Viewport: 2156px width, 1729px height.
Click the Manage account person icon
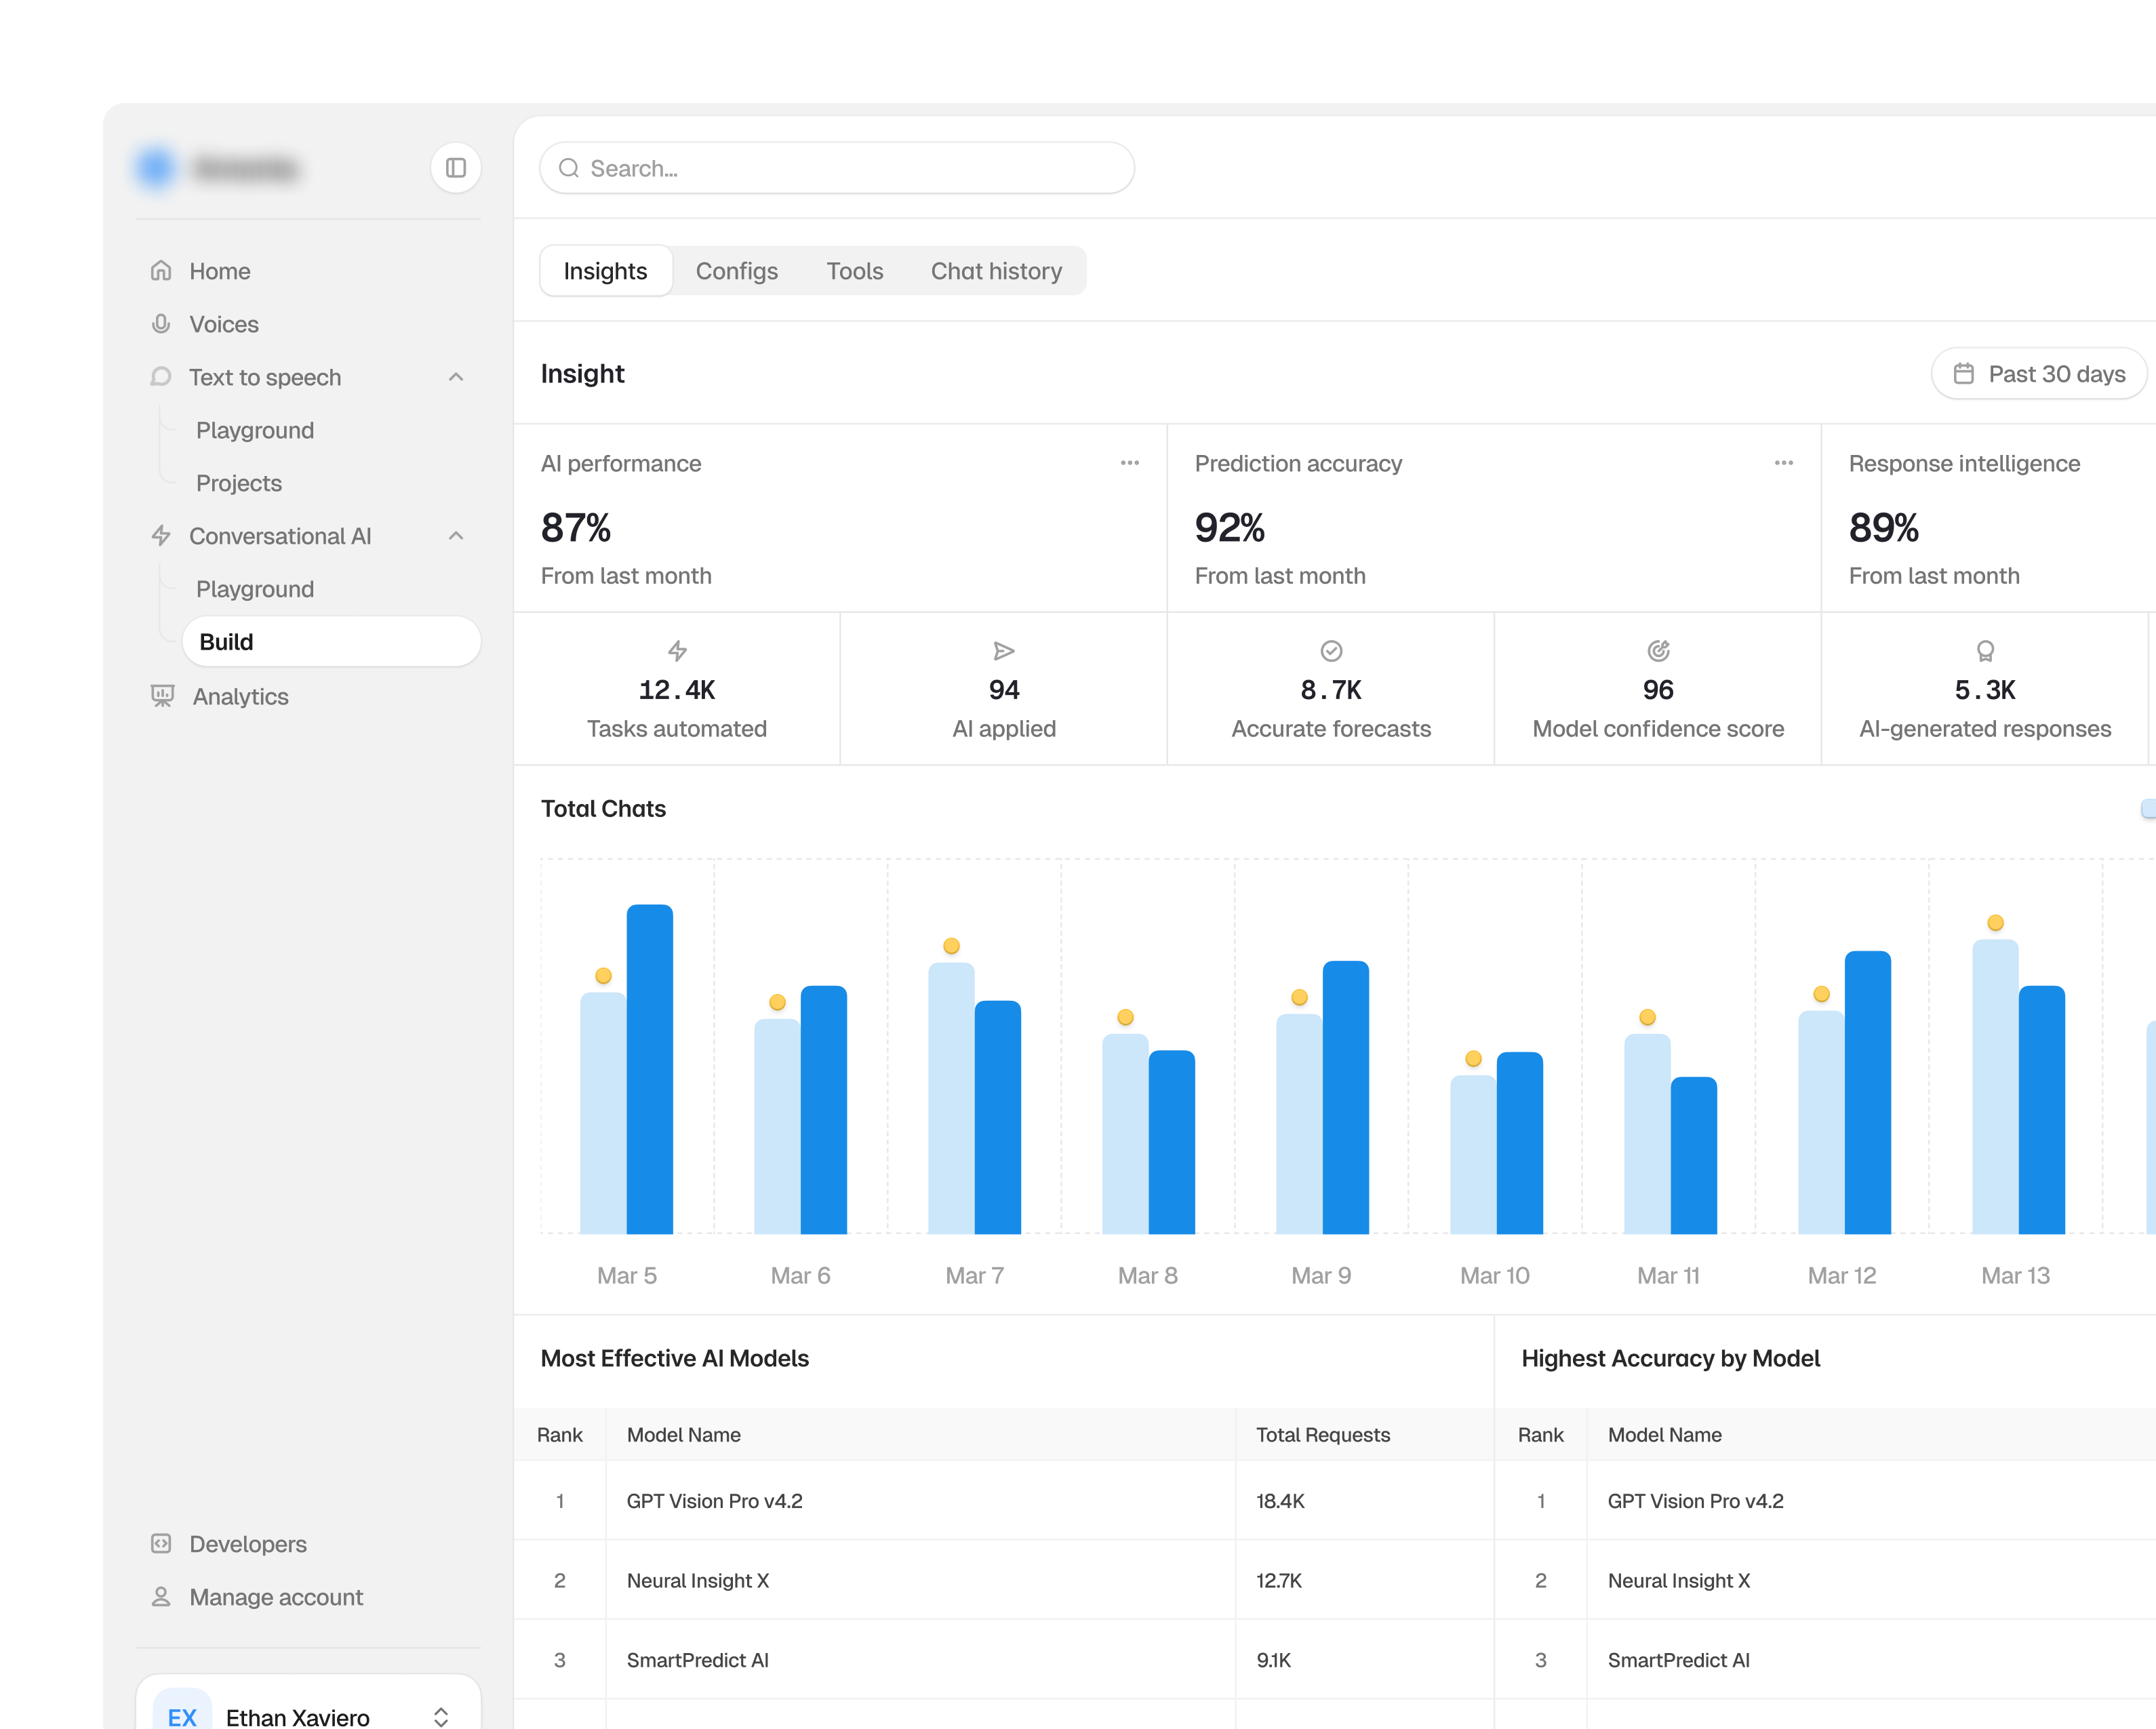click(161, 1596)
